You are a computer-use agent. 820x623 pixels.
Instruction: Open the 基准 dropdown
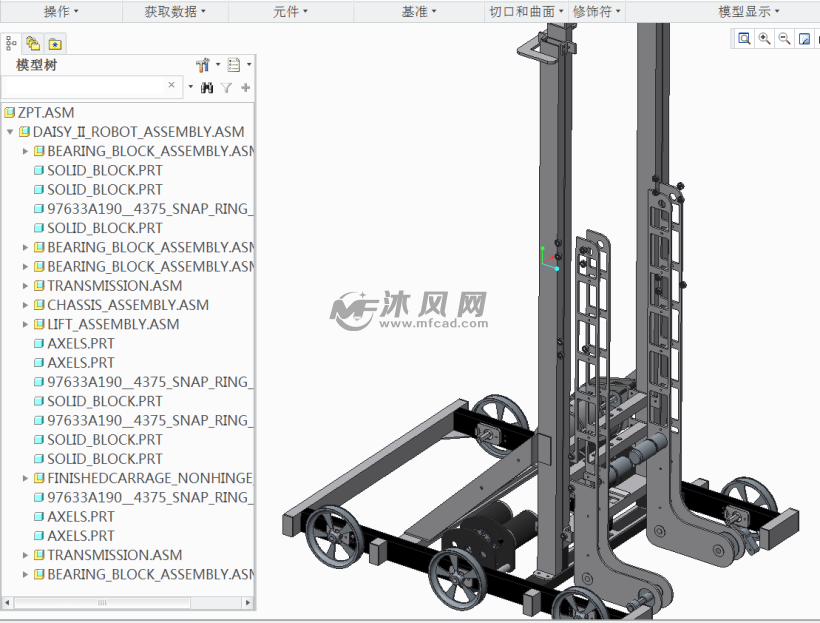(417, 11)
